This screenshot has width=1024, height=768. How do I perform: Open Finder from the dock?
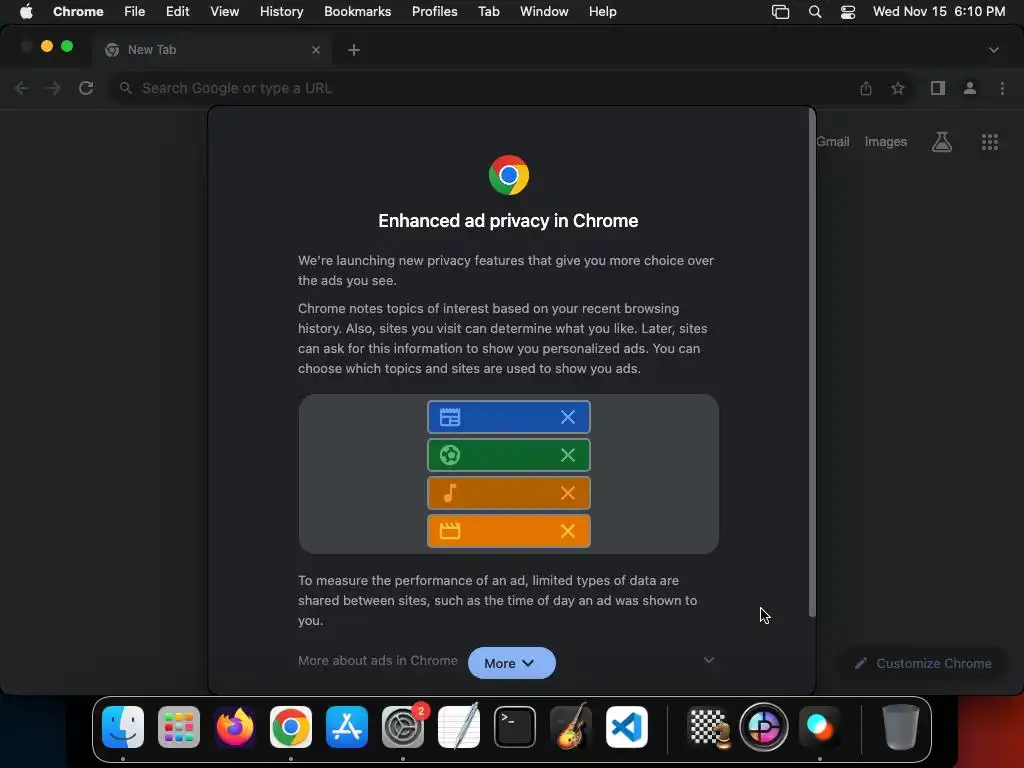(123, 727)
